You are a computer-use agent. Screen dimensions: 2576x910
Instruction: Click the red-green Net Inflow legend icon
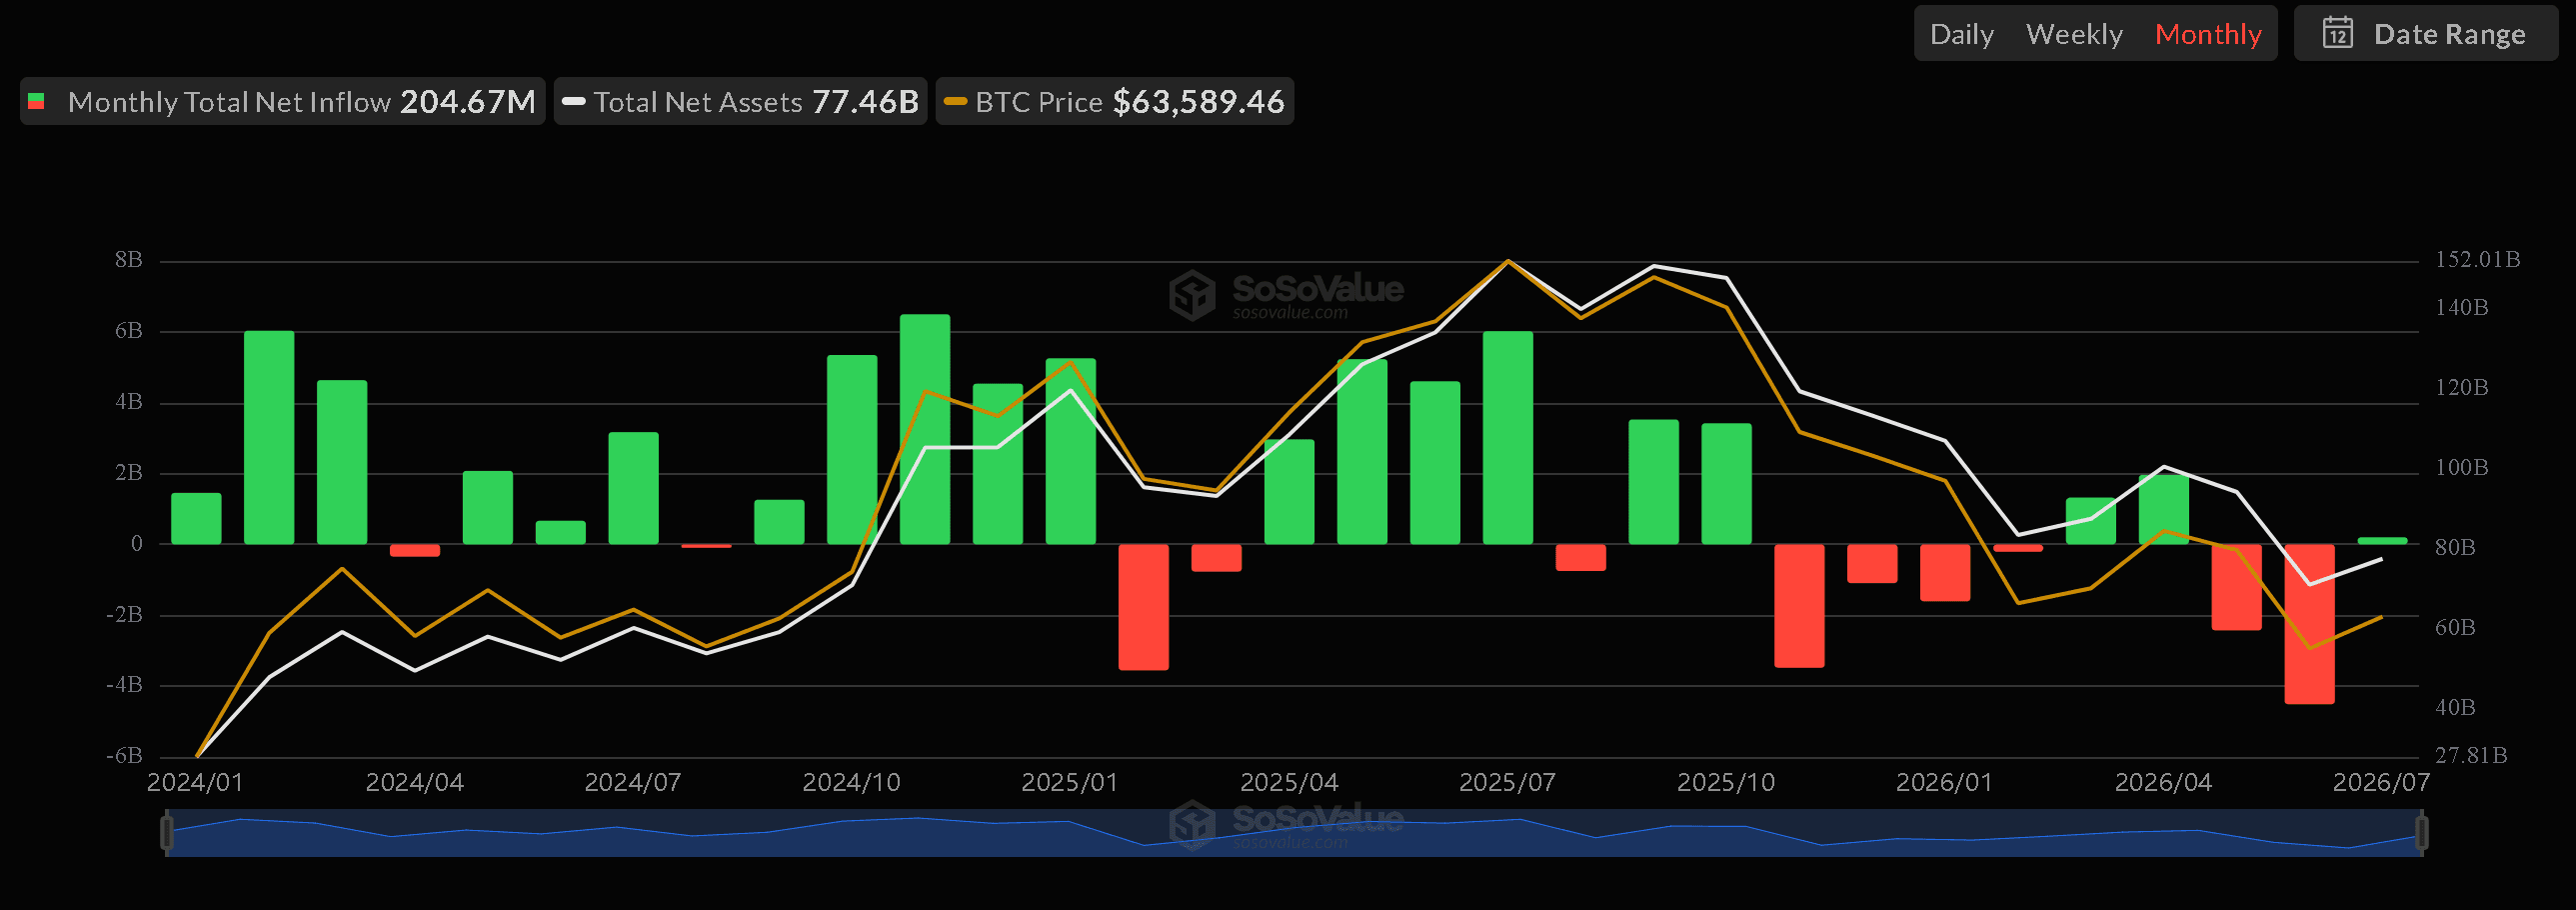36,101
